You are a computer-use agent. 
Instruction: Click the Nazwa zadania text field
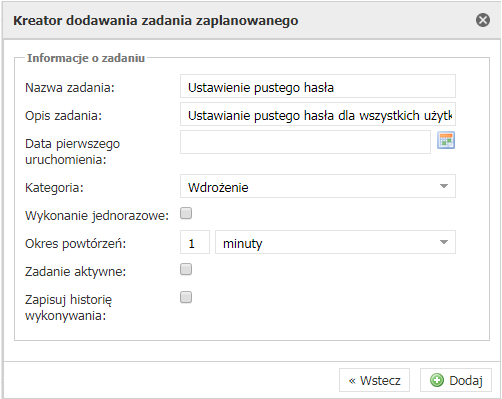point(318,86)
